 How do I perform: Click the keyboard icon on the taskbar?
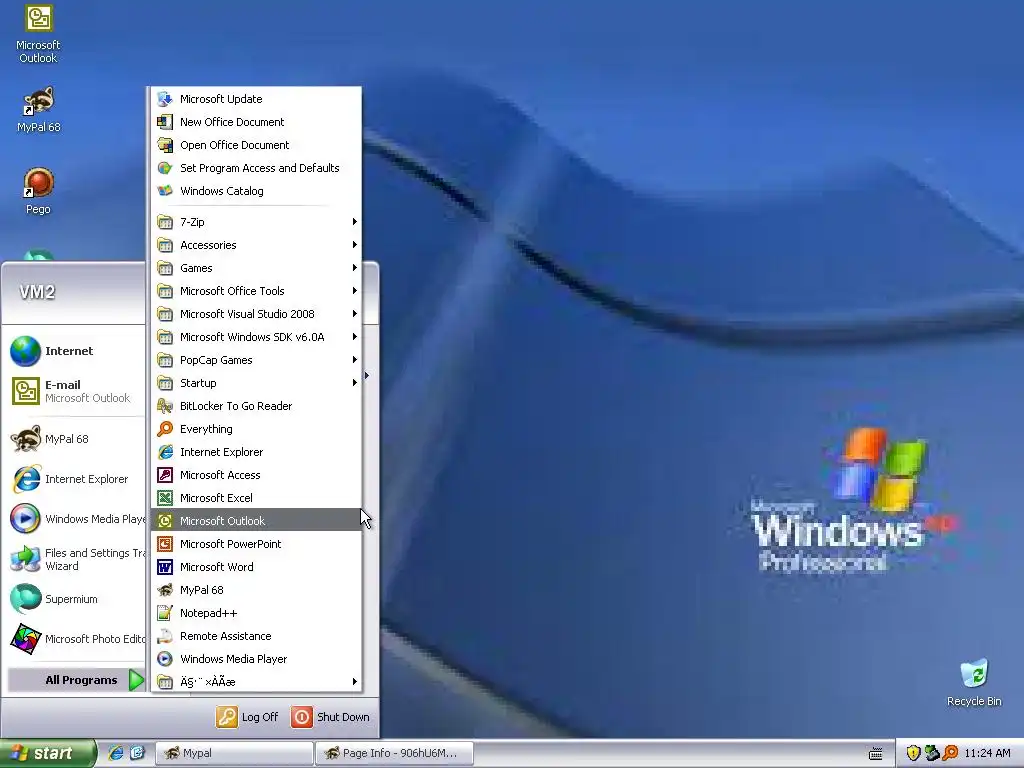click(876, 754)
